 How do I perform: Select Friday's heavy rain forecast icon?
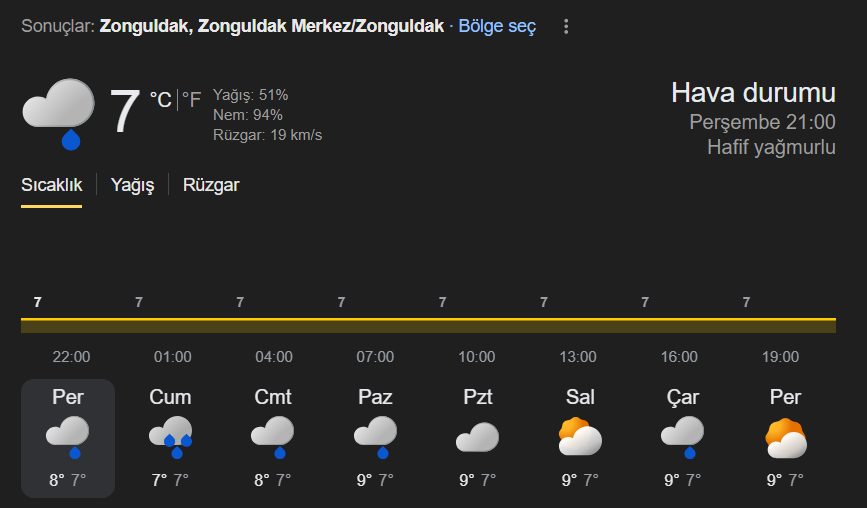pyautogui.click(x=170, y=436)
